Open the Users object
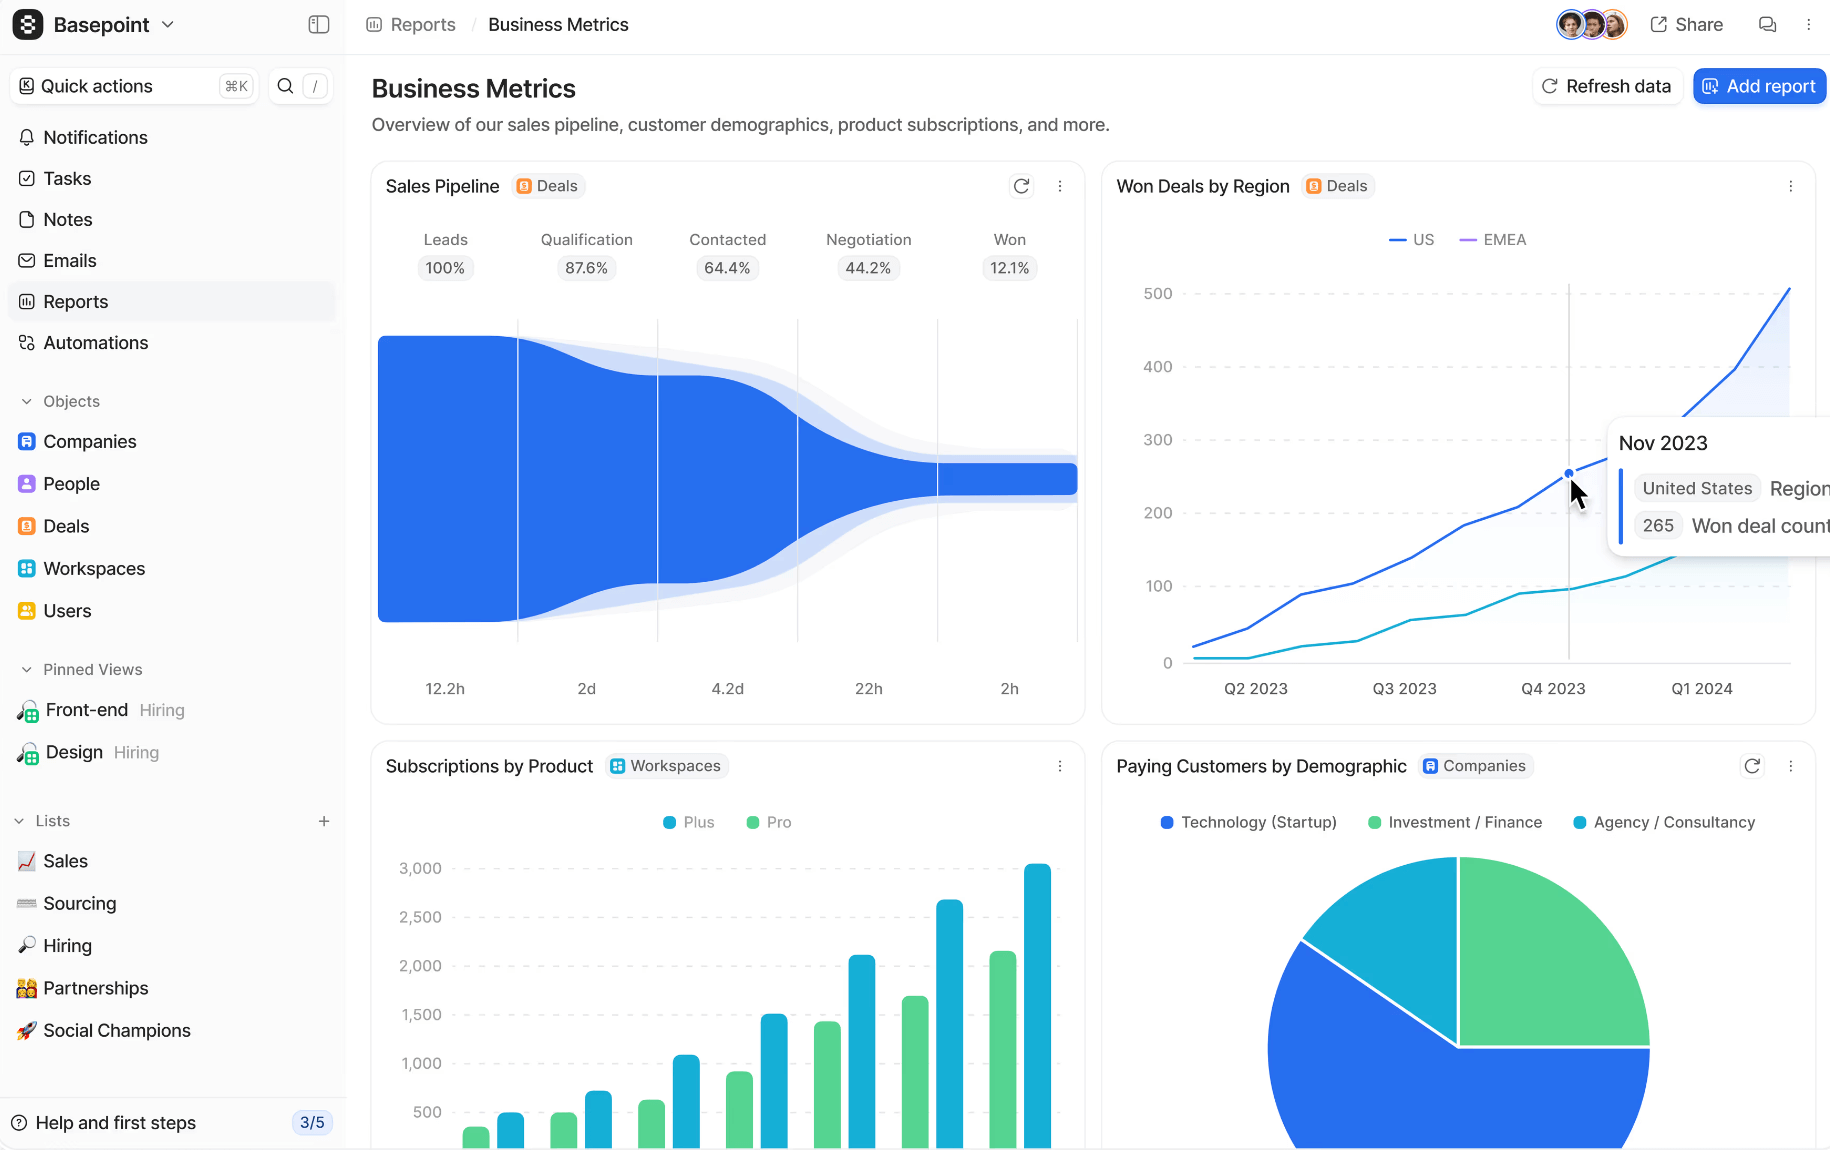The width and height of the screenshot is (1830, 1150). point(172,610)
